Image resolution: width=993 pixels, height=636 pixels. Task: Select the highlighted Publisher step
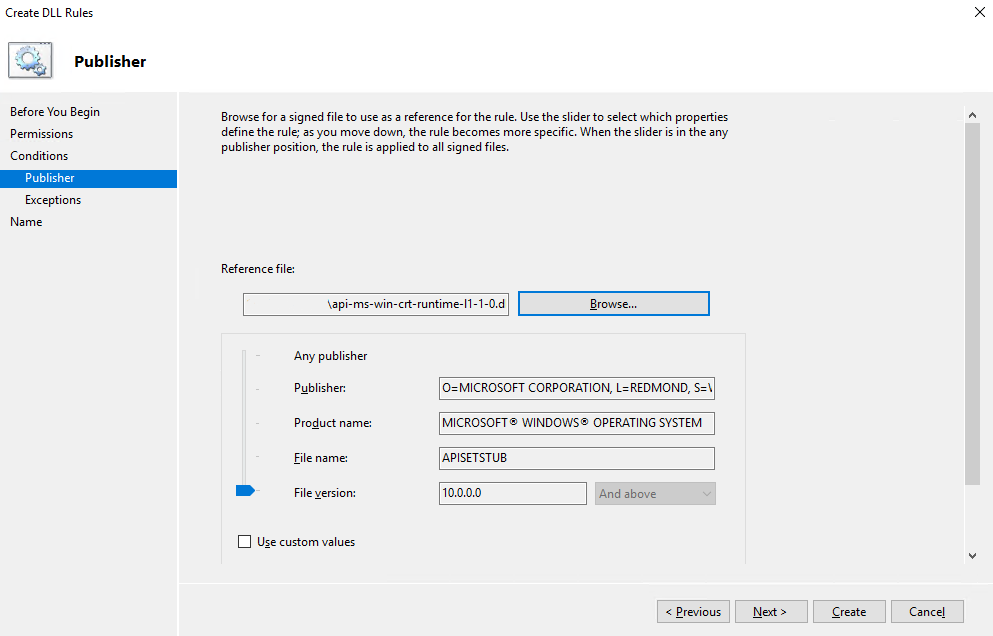pyautogui.click(x=47, y=177)
